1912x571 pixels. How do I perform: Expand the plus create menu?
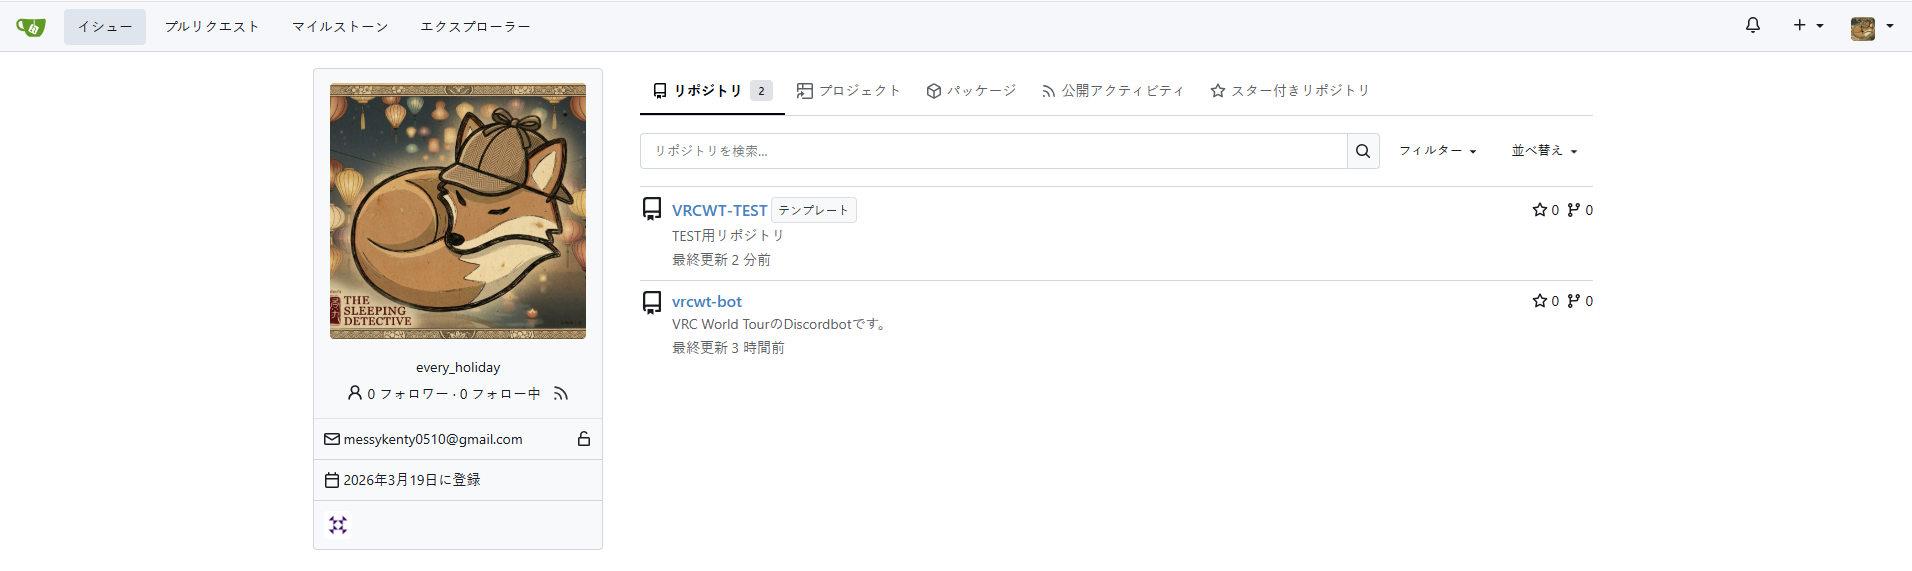(1807, 26)
